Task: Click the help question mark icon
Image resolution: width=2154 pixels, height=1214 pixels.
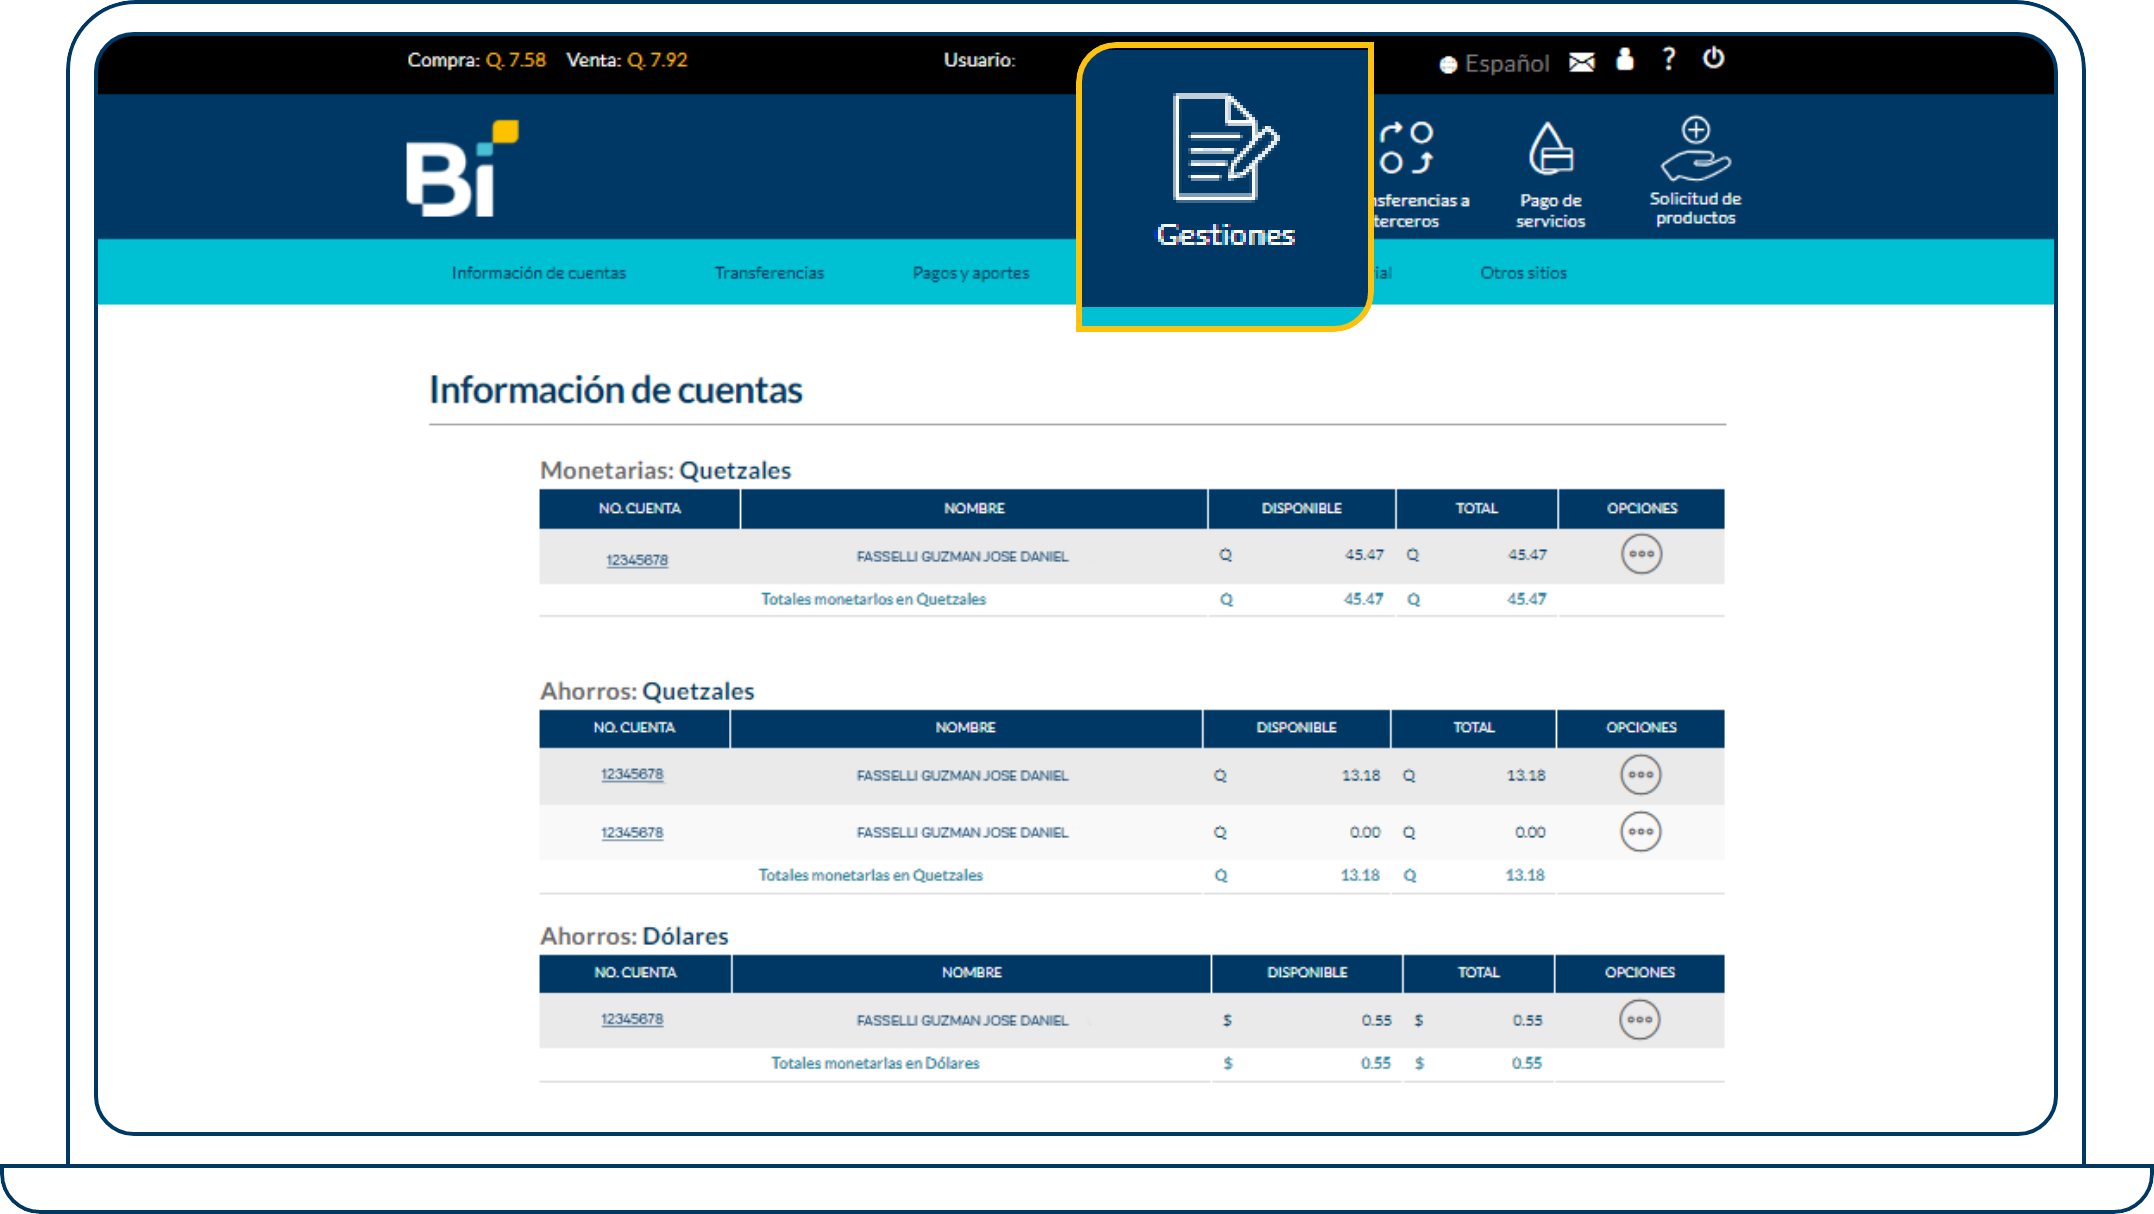Action: point(1668,59)
